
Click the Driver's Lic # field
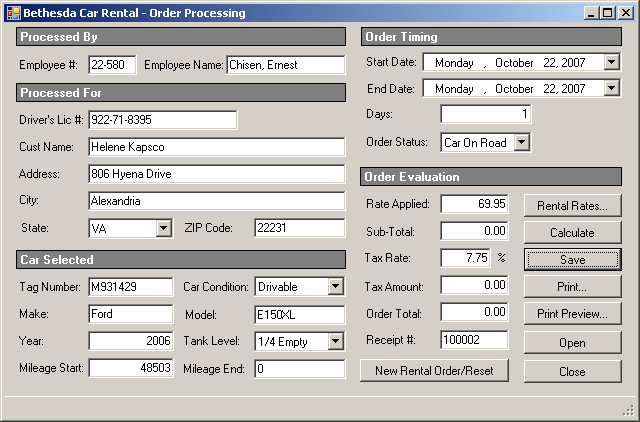[162, 120]
